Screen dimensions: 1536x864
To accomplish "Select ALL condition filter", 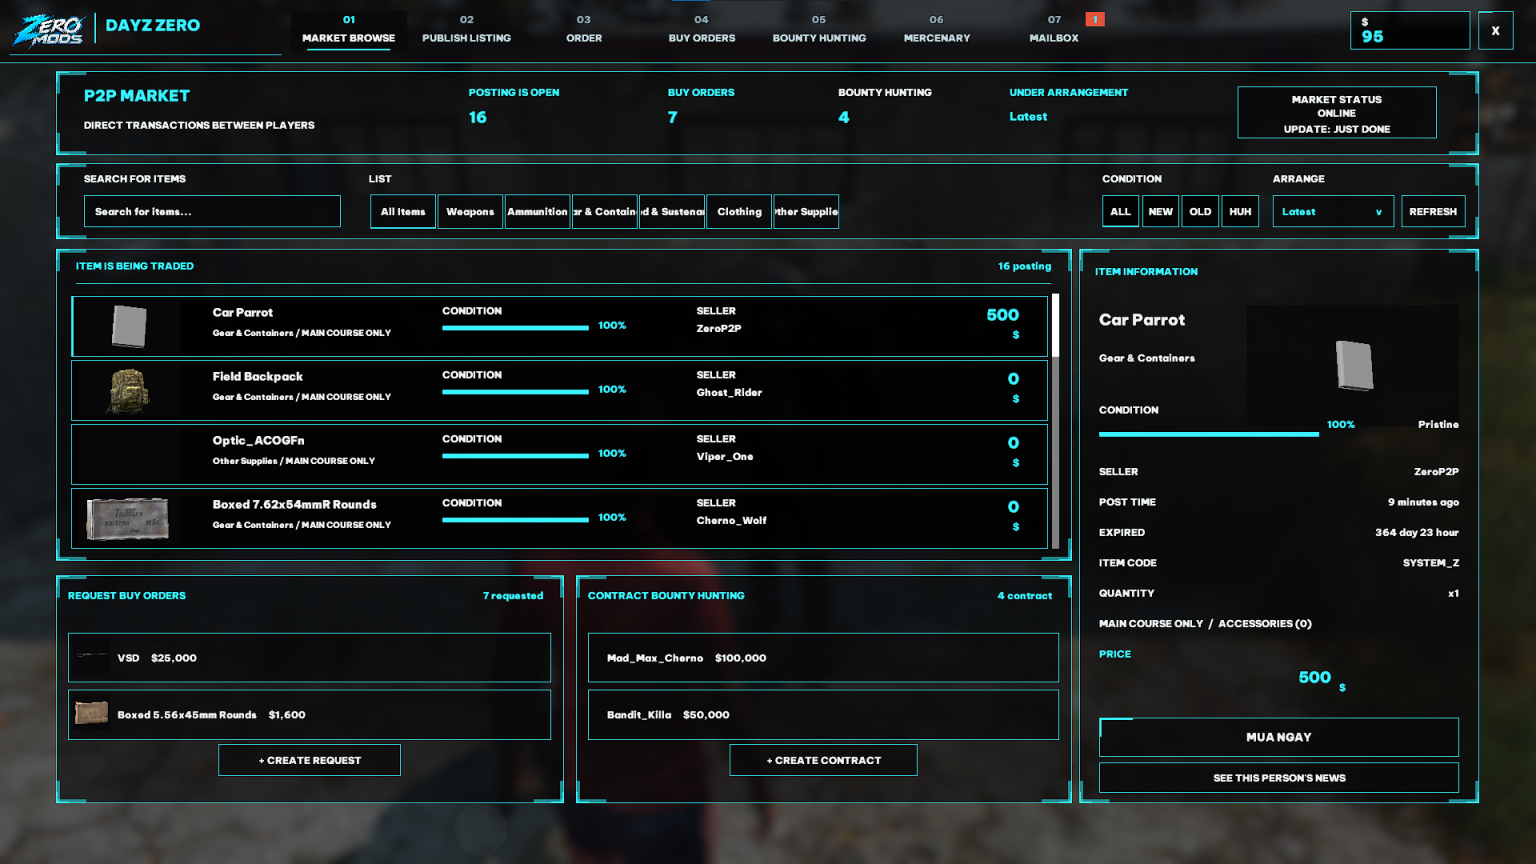I will [1120, 211].
